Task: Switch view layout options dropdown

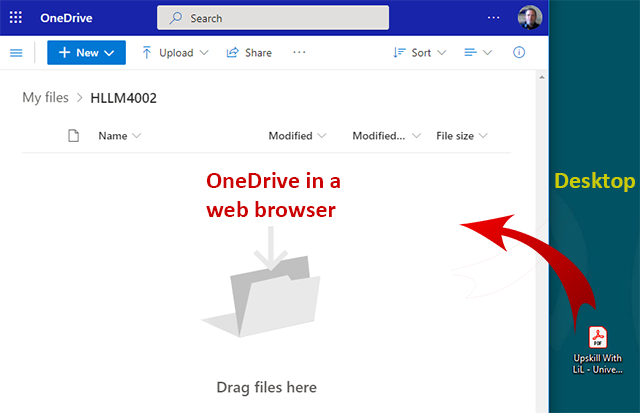Action: click(x=478, y=52)
